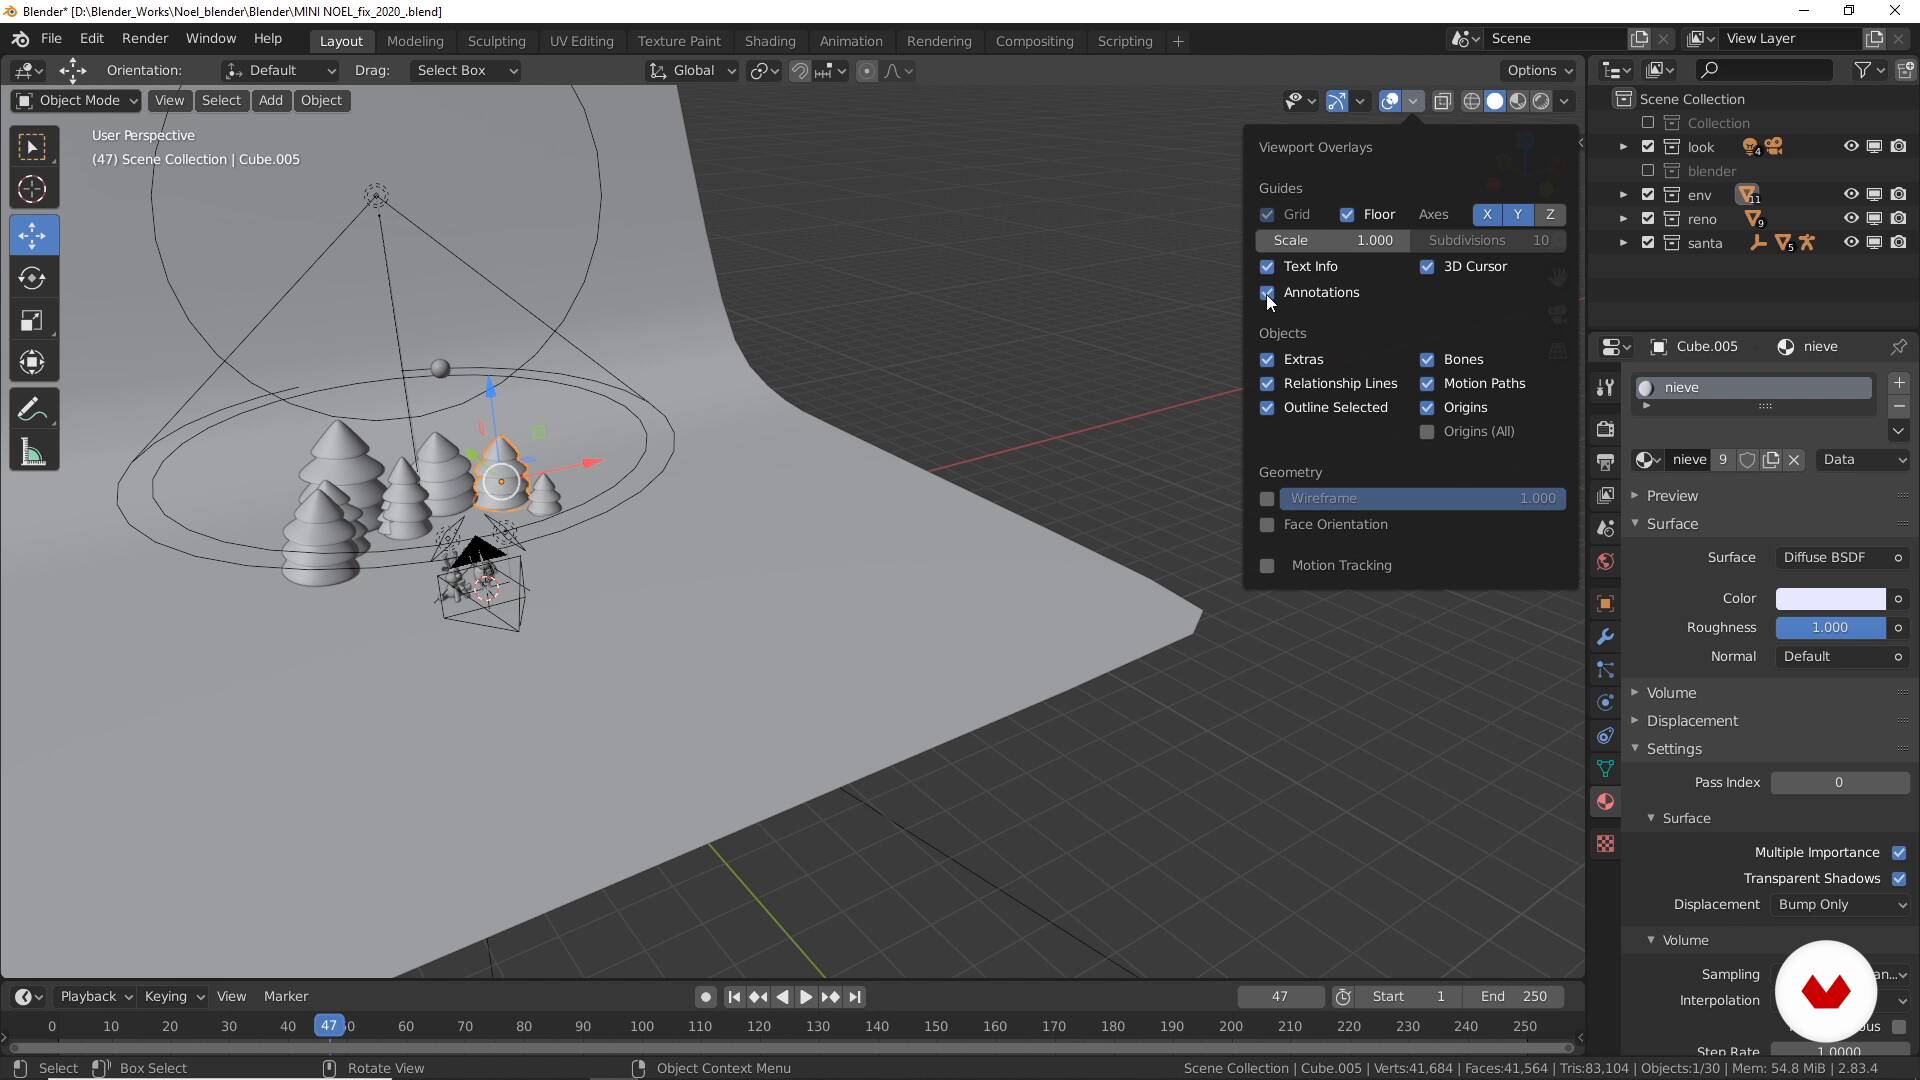This screenshot has height=1080, width=1920.
Task: Toggle X-Ray viewport mode icon
Action: 1442,101
